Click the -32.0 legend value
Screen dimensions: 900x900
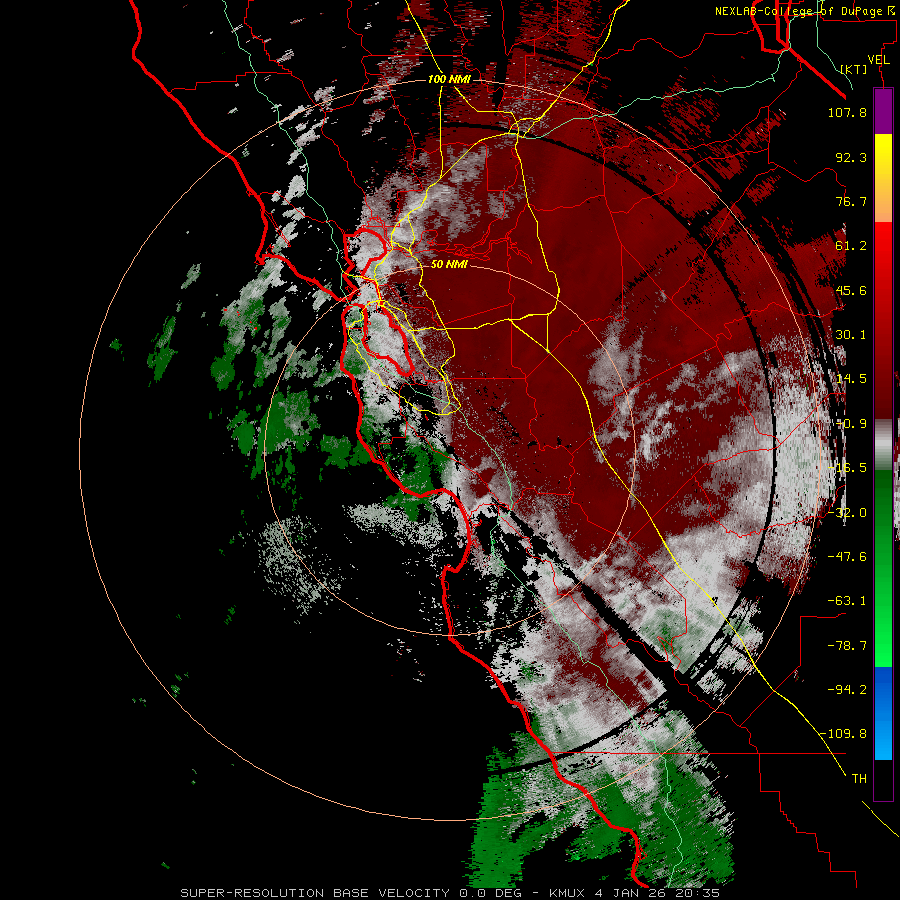click(x=847, y=513)
